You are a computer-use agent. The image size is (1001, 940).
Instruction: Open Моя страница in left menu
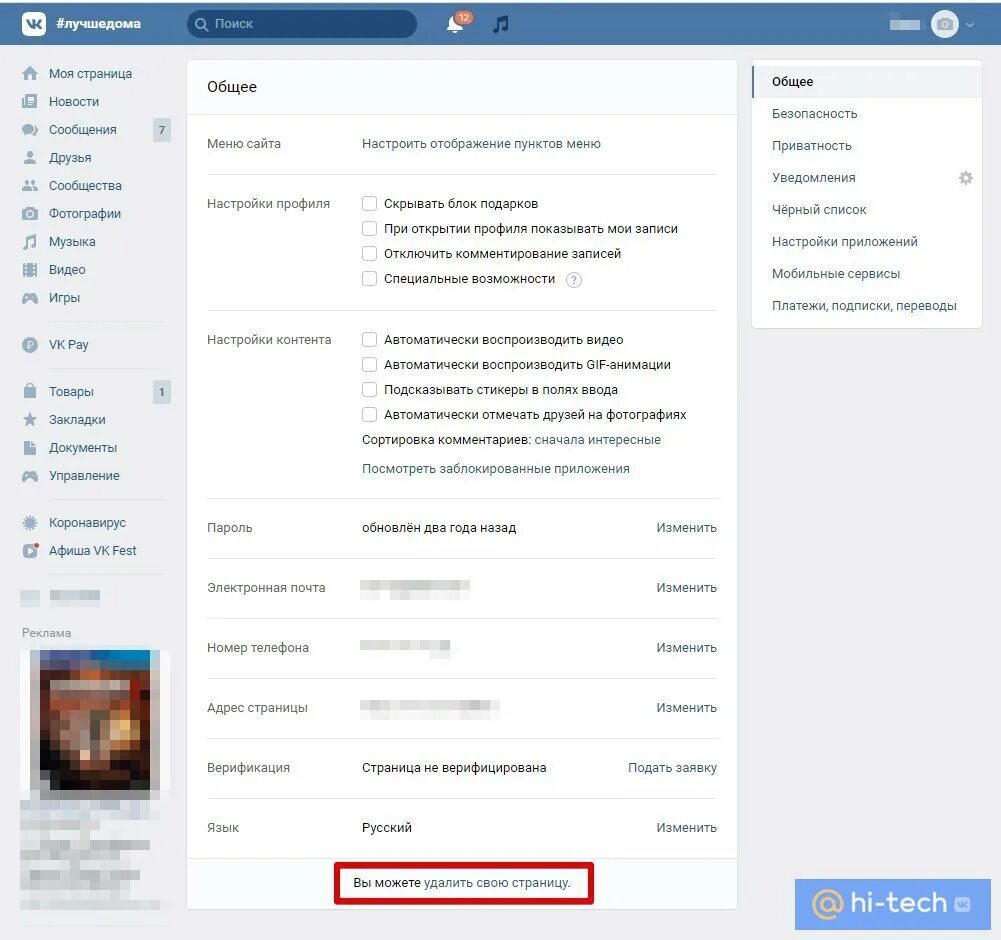click(x=91, y=73)
